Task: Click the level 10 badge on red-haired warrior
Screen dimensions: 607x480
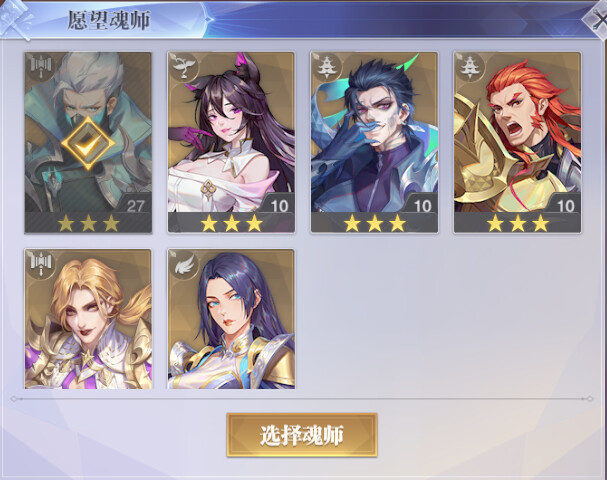Action: (x=565, y=206)
